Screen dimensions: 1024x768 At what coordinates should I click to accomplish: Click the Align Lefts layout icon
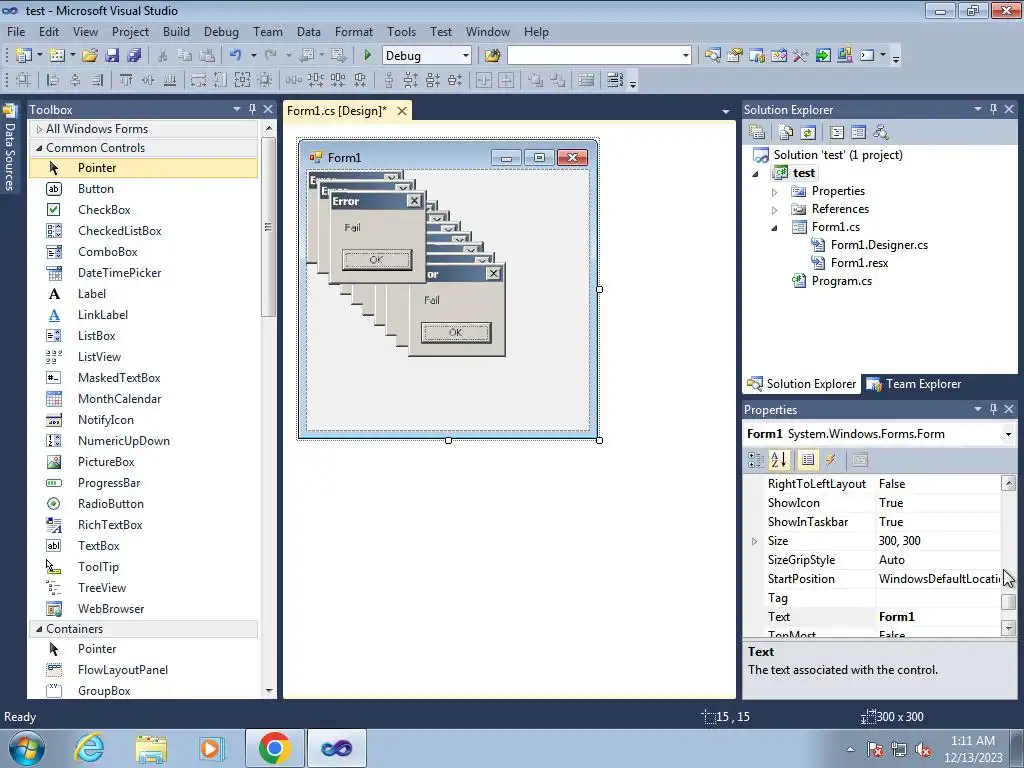54,80
